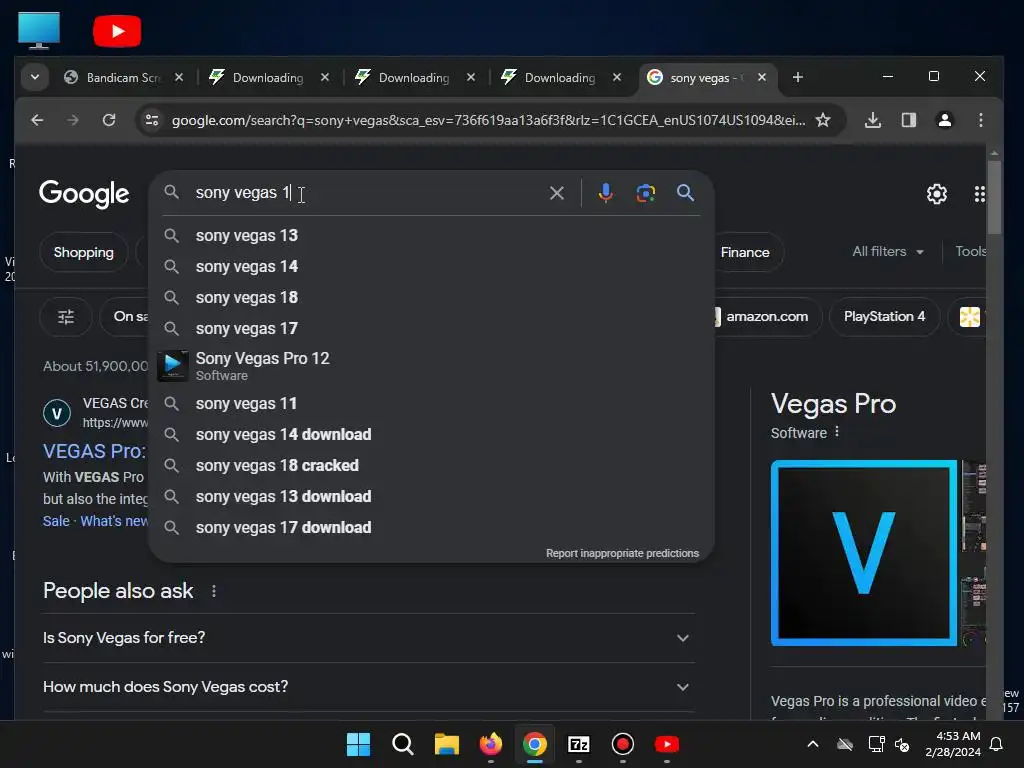
Task: Open Chrome downloads icon
Action: [872, 120]
